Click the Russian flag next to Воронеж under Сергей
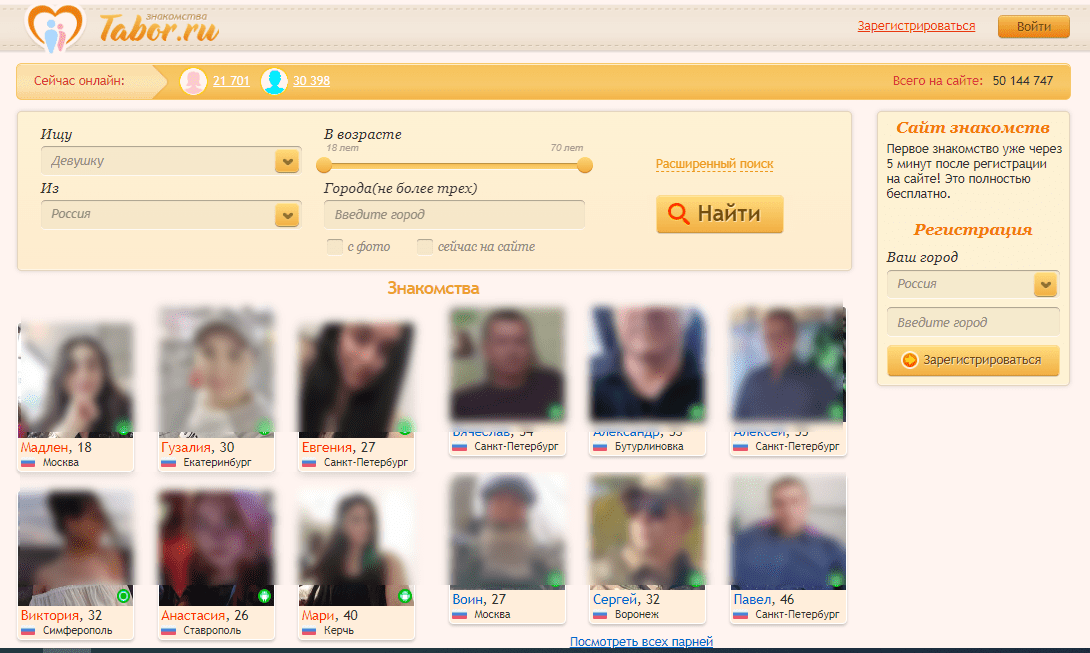The height and width of the screenshot is (653, 1090). (600, 615)
